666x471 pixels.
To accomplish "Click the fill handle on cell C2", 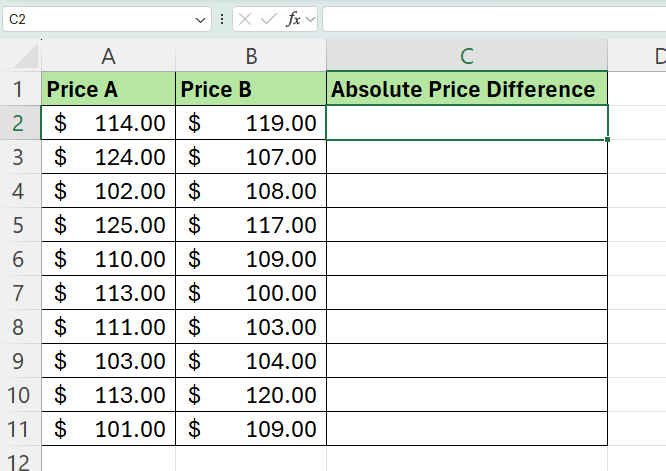I will pos(607,140).
